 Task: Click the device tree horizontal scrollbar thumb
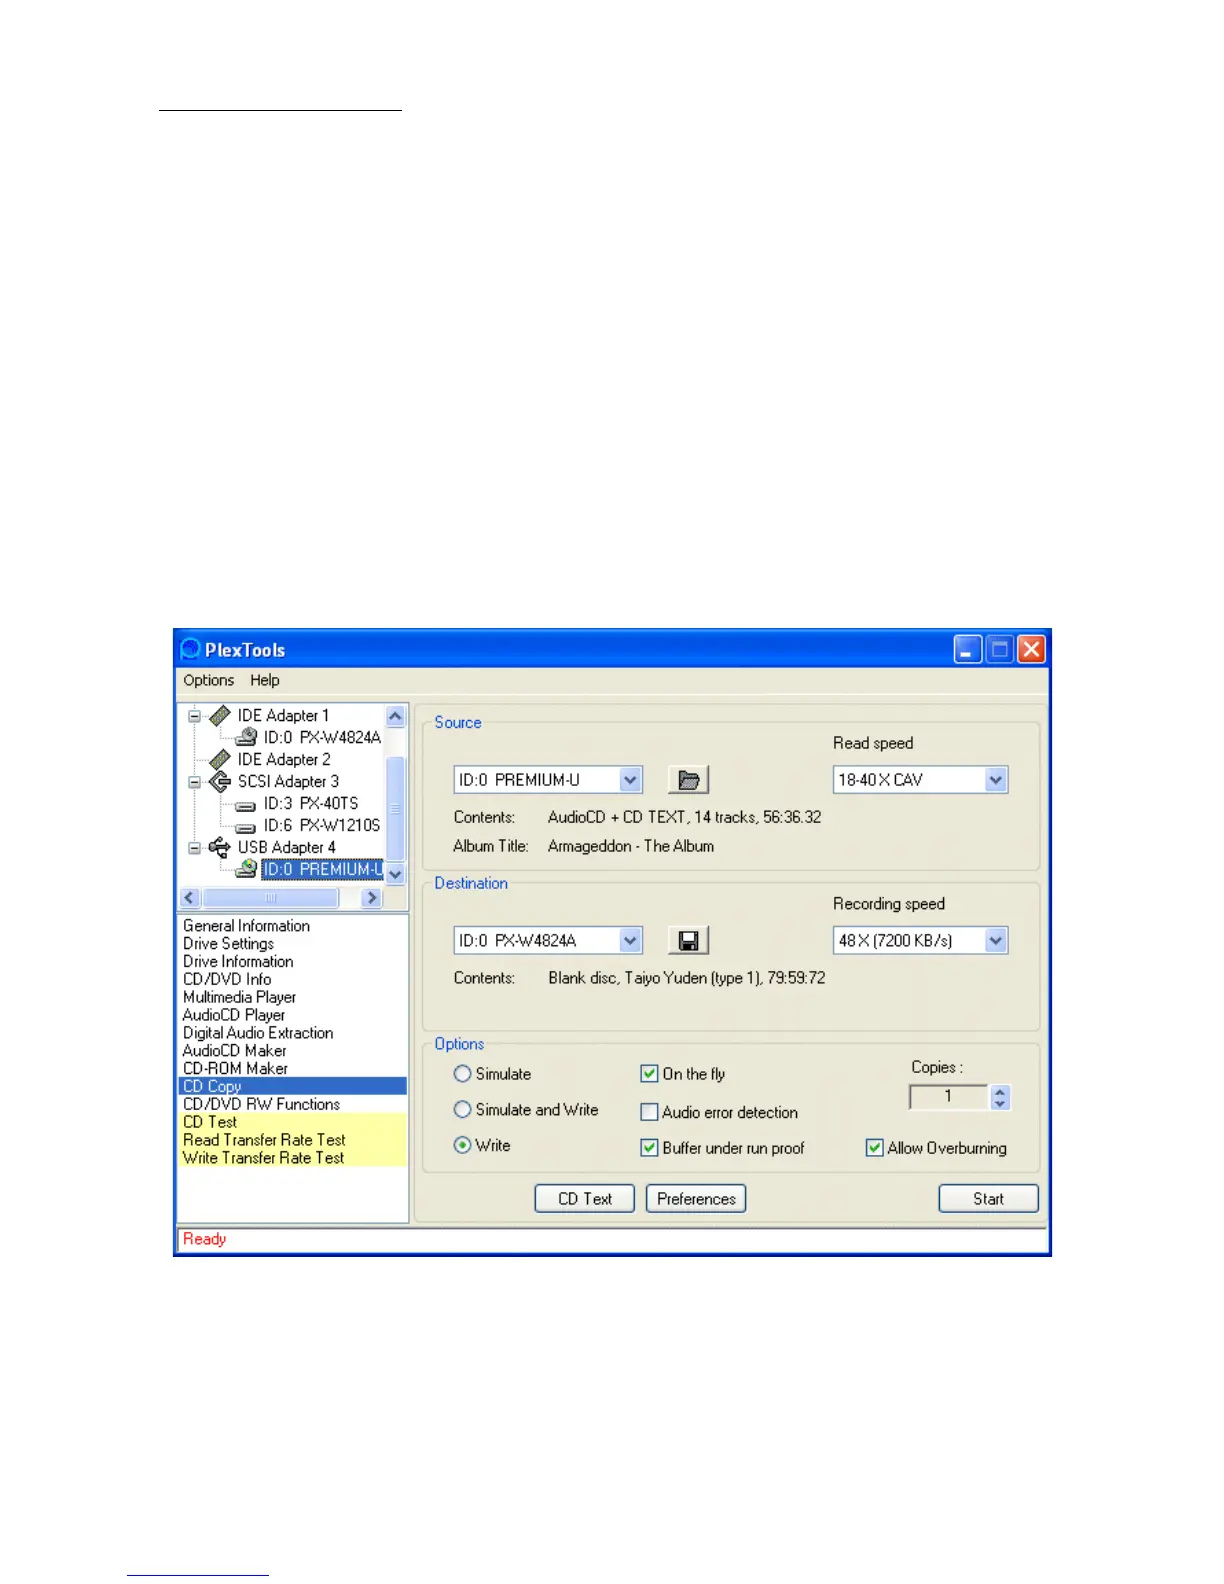tap(270, 898)
